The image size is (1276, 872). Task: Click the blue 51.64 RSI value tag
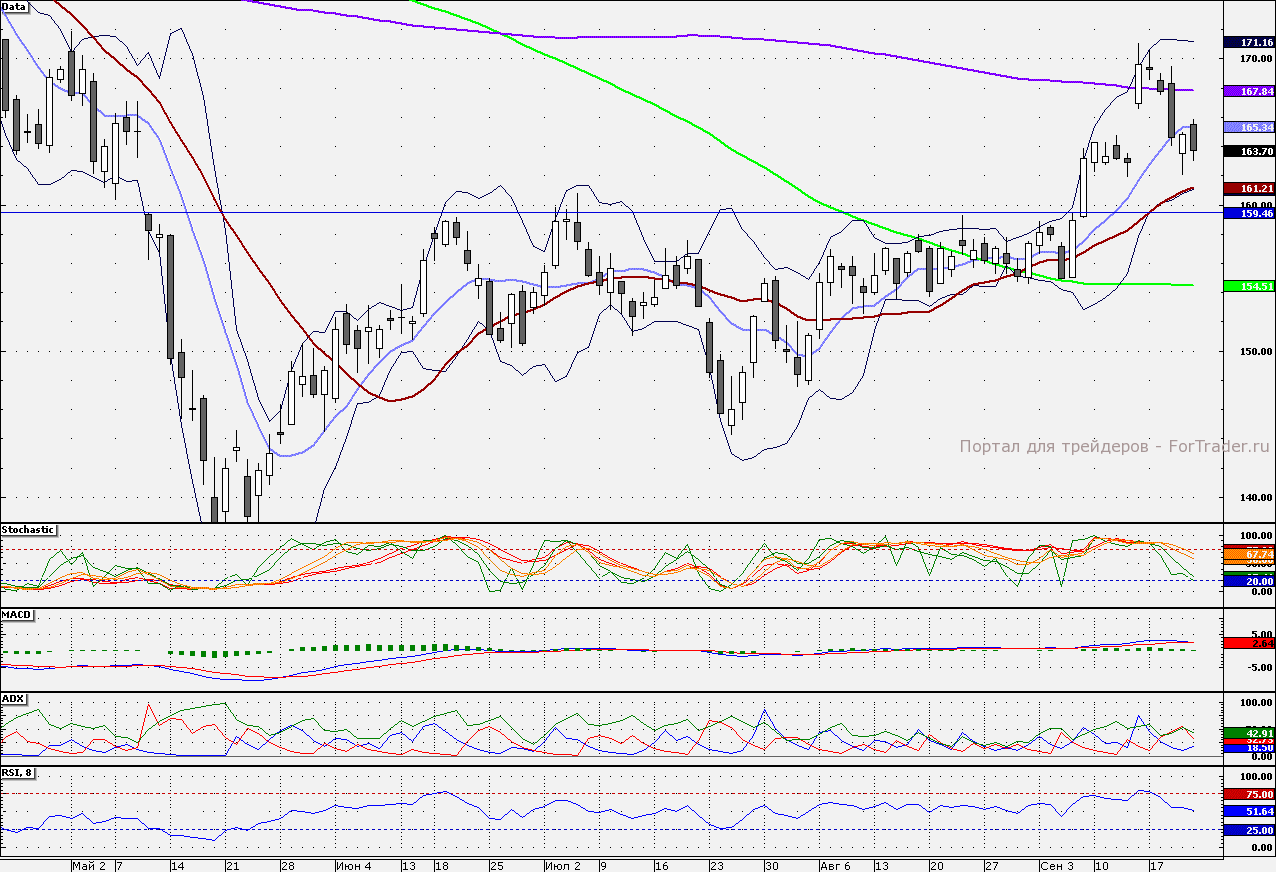[x=1249, y=812]
